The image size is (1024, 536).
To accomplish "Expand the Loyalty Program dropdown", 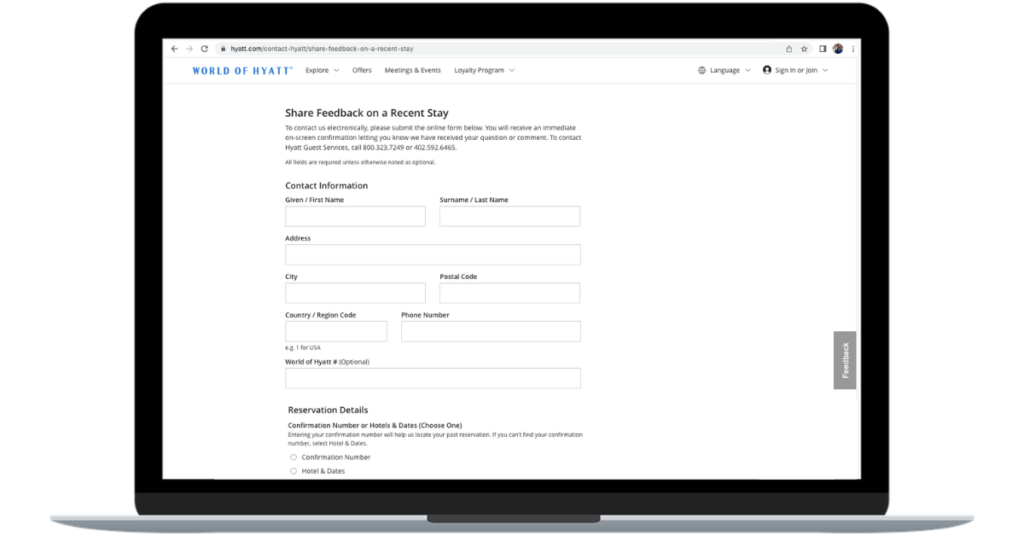I will coord(484,71).
